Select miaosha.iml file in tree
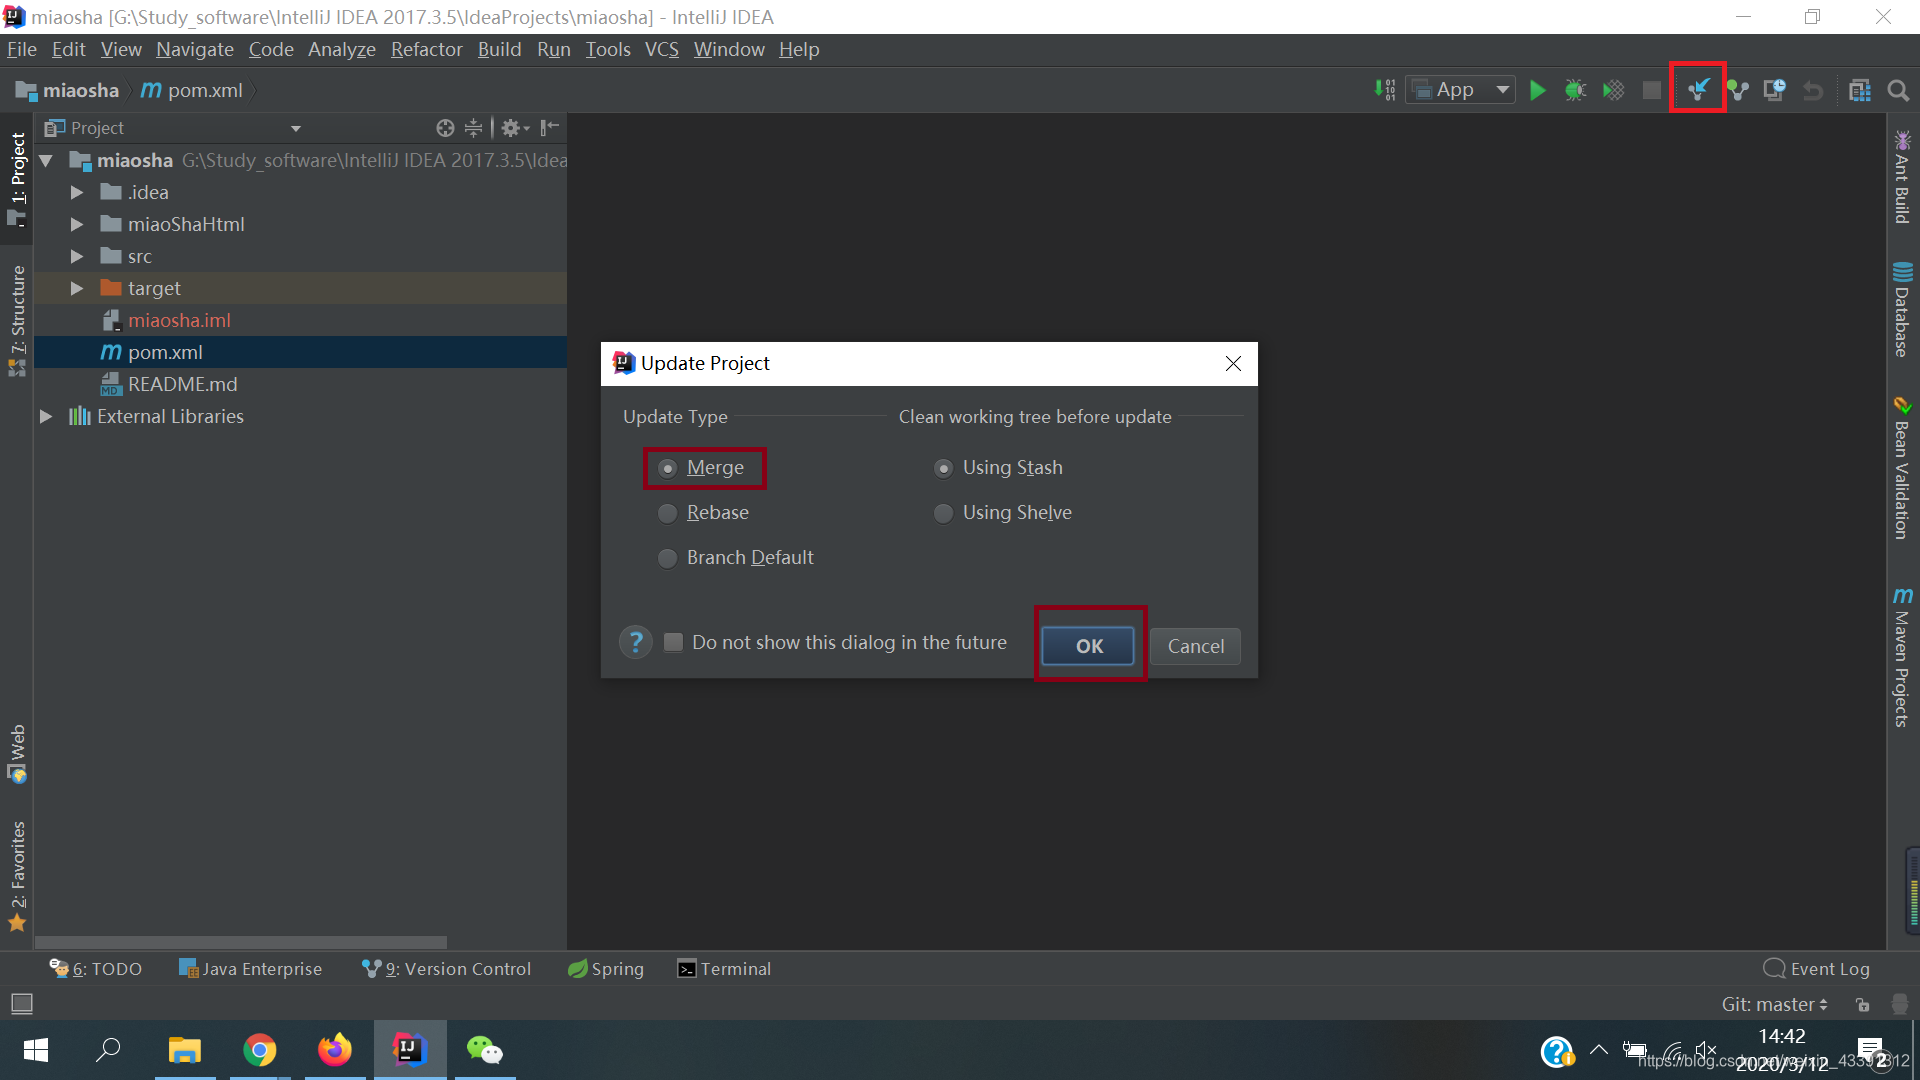The height and width of the screenshot is (1080, 1920). point(179,320)
